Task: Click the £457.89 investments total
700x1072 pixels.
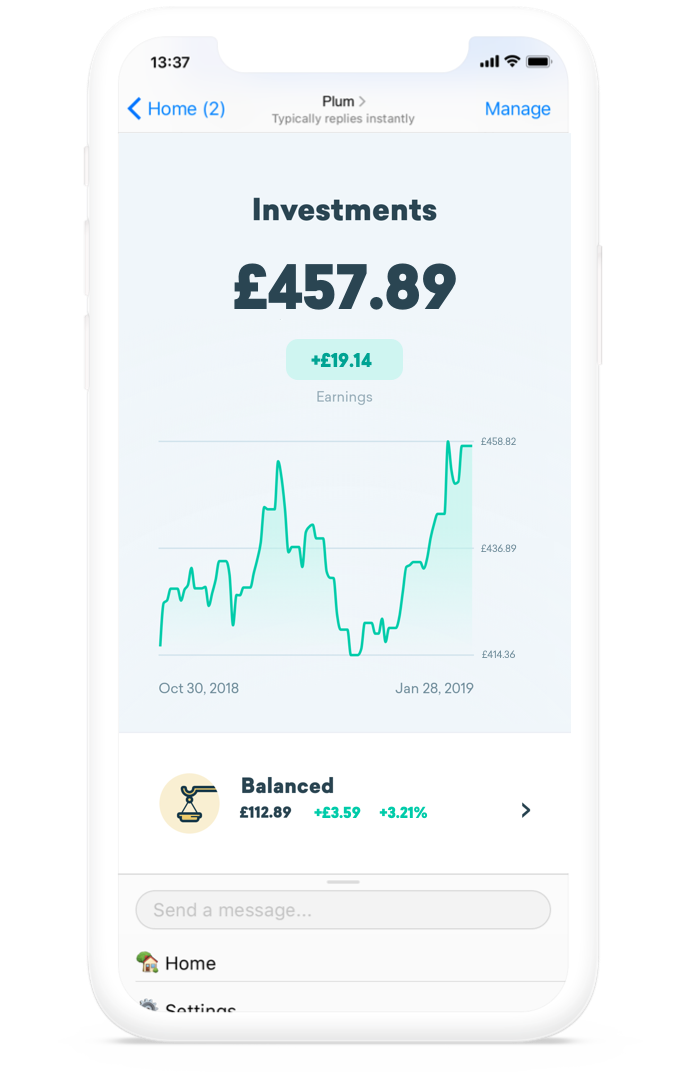Action: pyautogui.click(x=345, y=287)
